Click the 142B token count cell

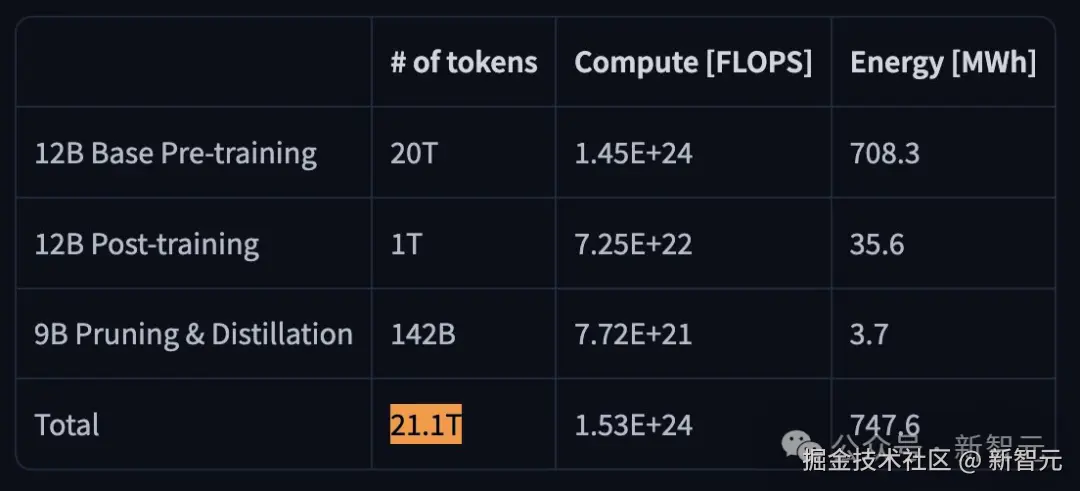pyautogui.click(x=423, y=334)
